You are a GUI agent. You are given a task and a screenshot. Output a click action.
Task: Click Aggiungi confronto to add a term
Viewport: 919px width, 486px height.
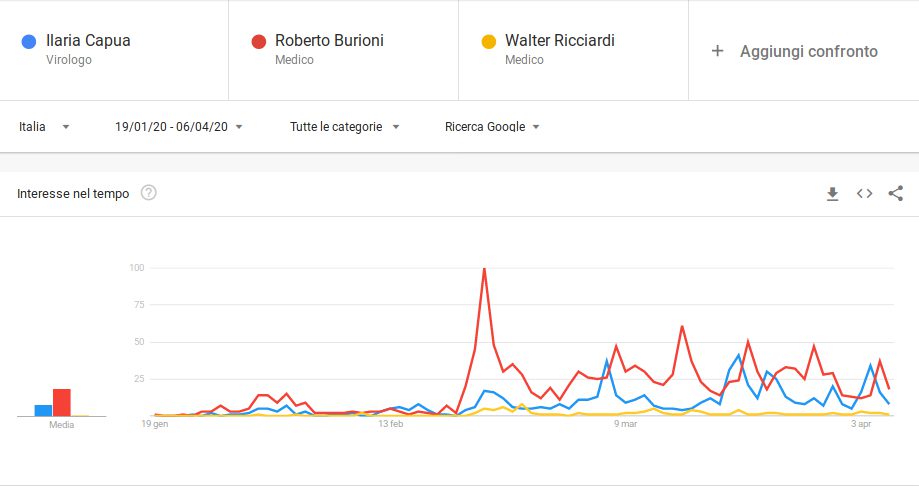click(808, 51)
